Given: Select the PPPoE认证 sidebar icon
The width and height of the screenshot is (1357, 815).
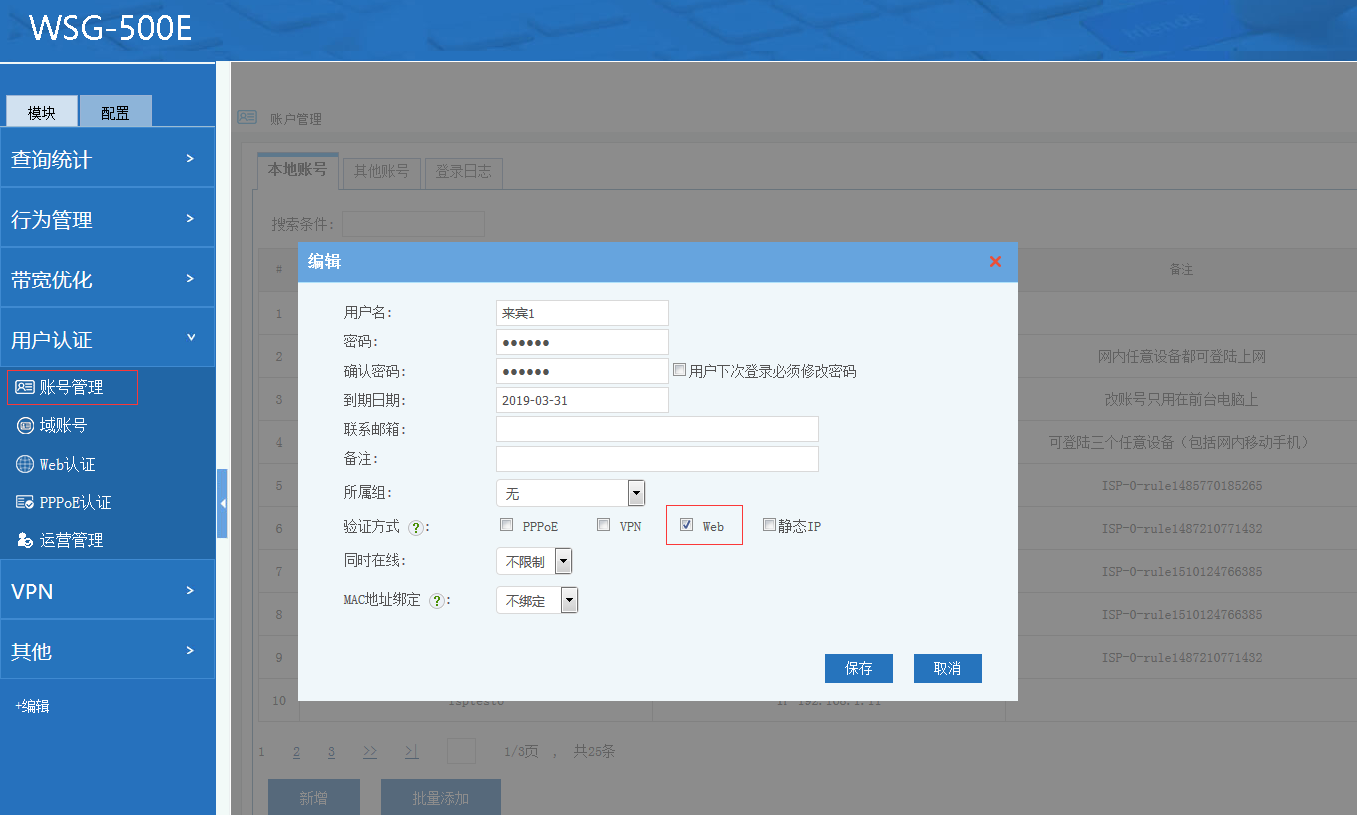Looking at the screenshot, I should click(x=25, y=502).
